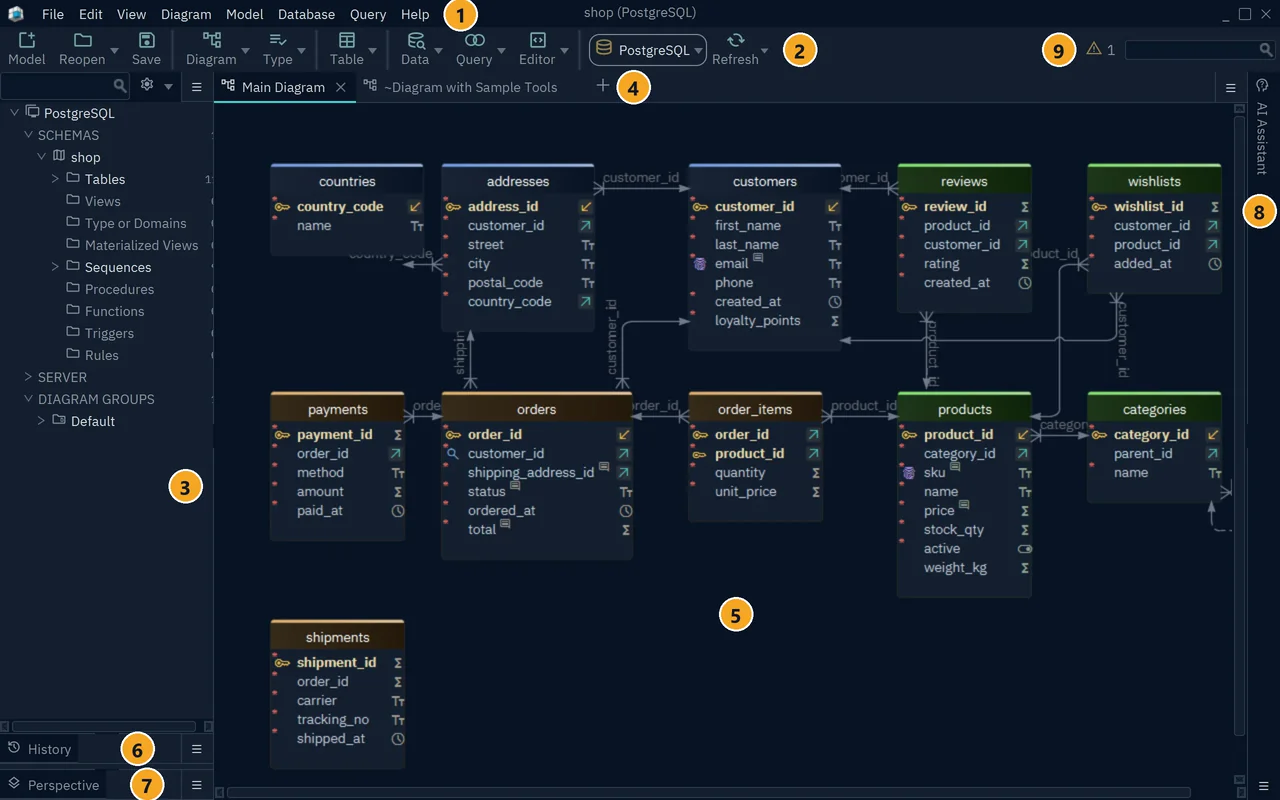Open the hamburger menu beside the tree panel gear
The height and width of the screenshot is (800, 1280).
point(197,86)
